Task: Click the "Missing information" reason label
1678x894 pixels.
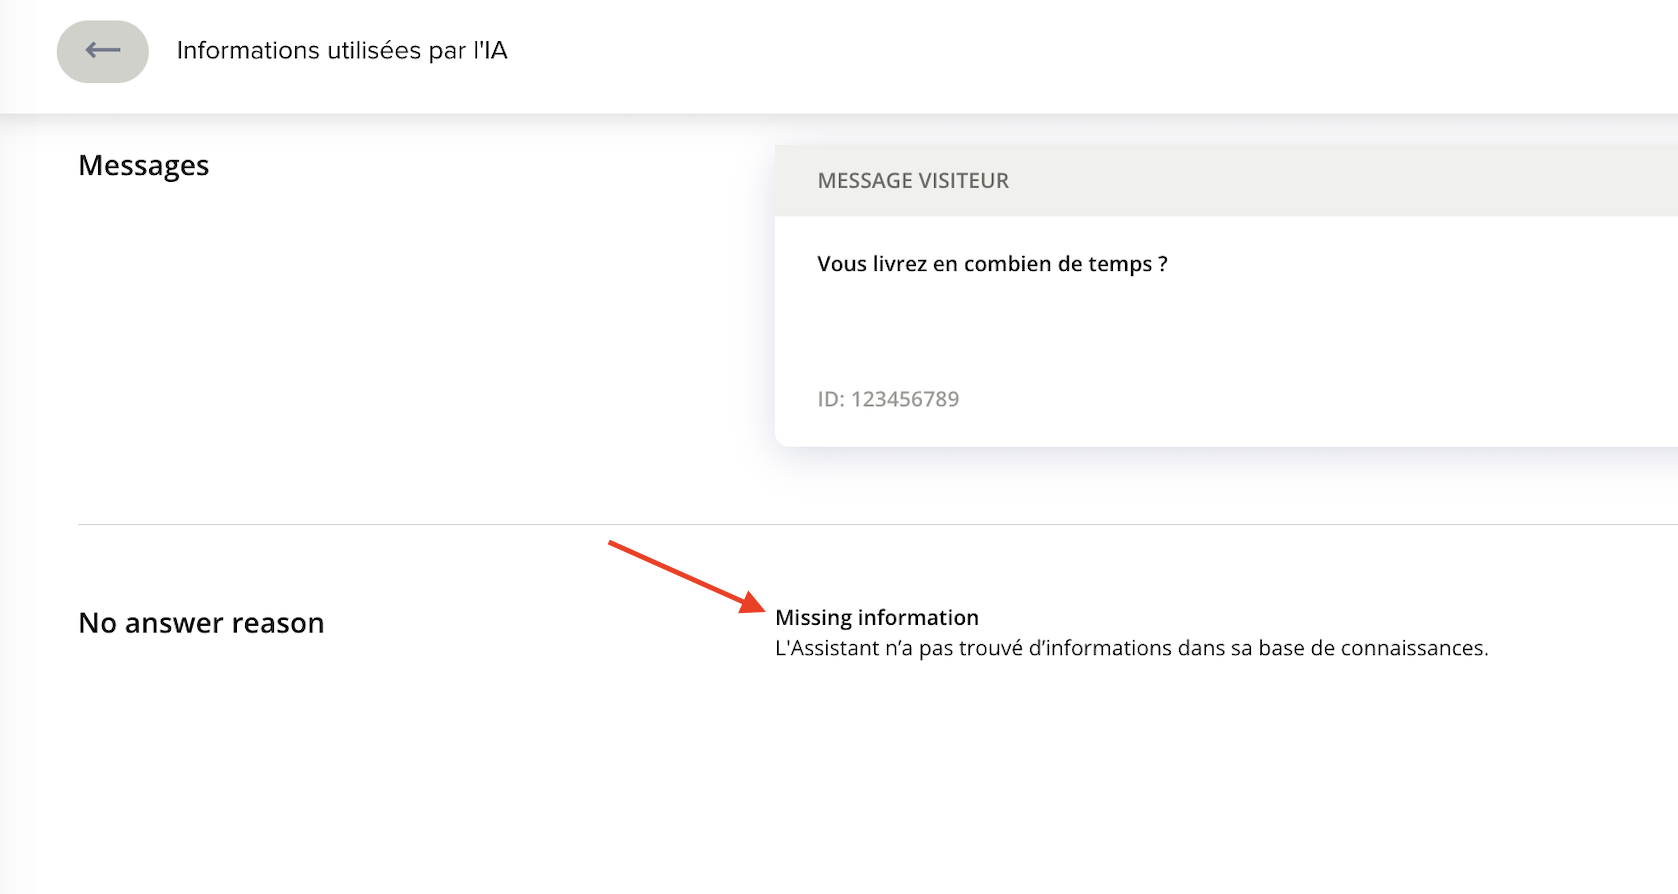Action: 876,617
